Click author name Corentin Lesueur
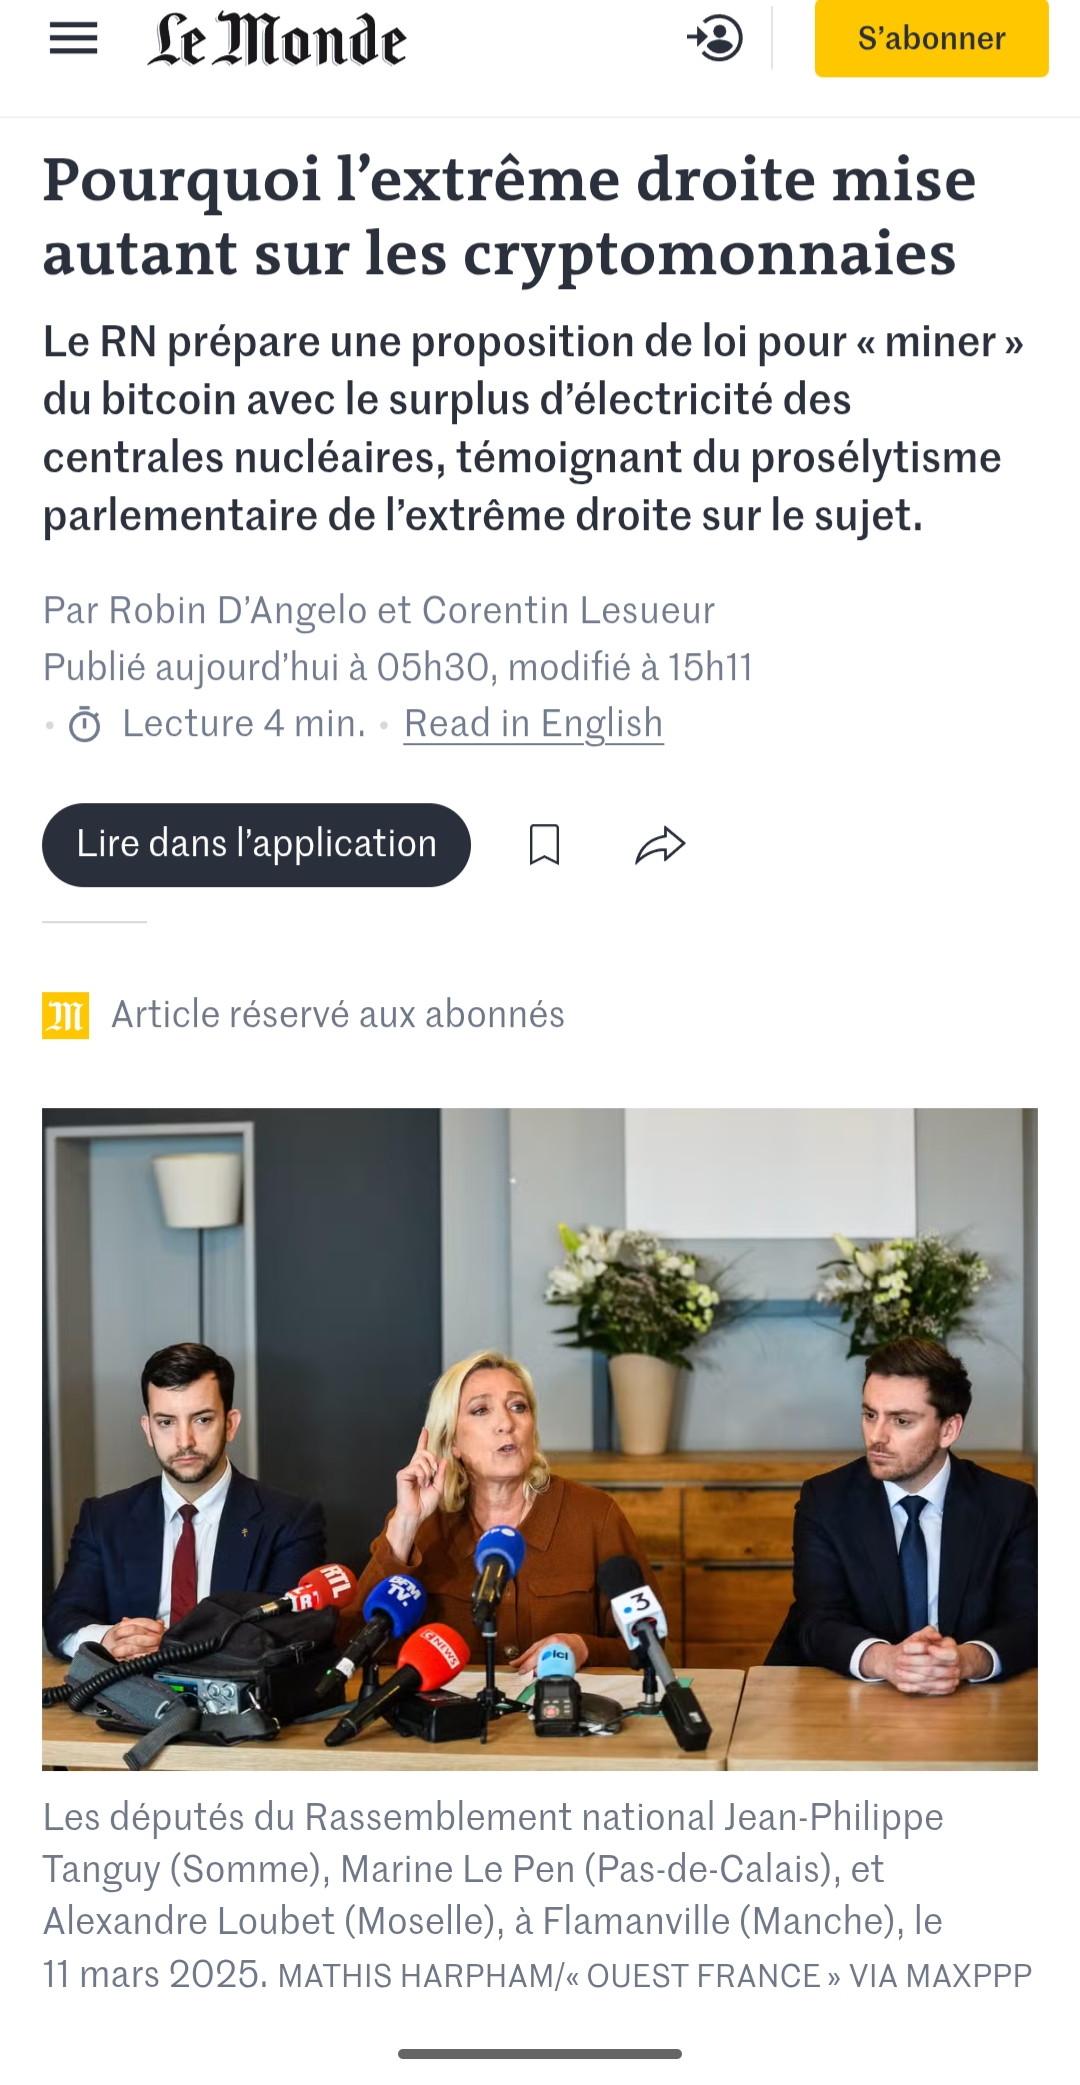Viewport: 1080px width, 2085px height. pos(569,610)
